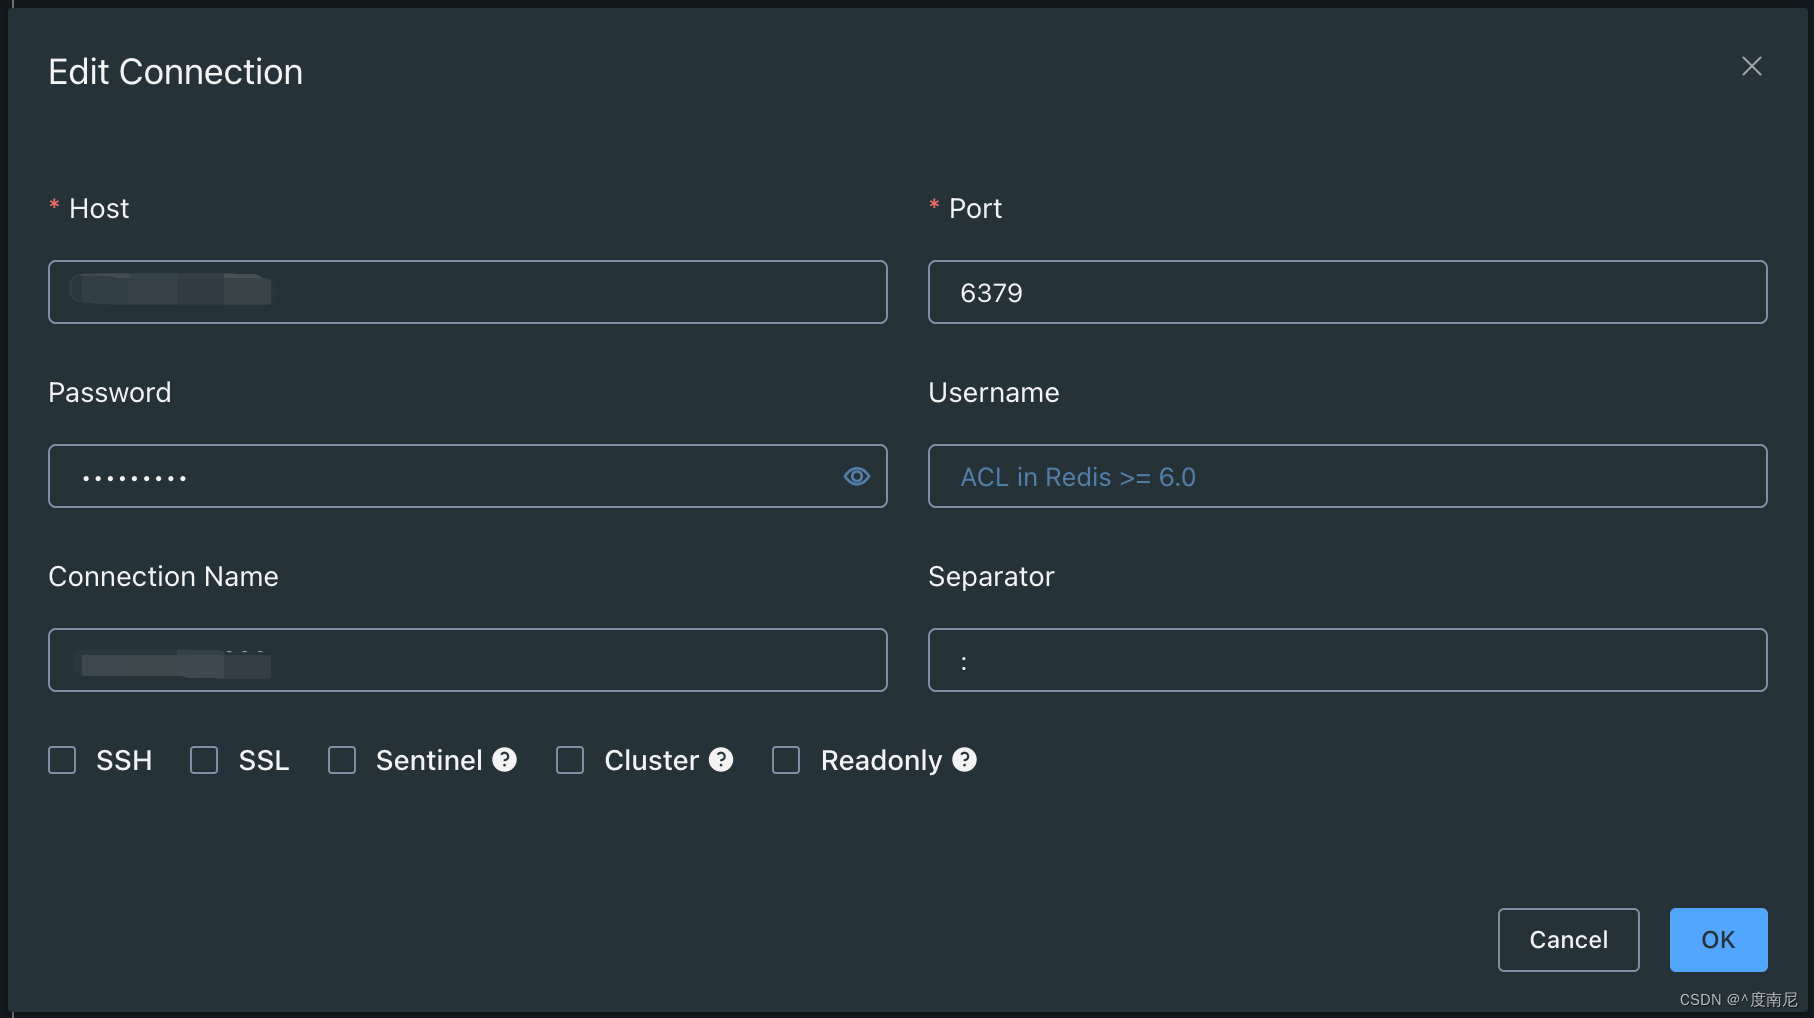Close the Edit Connection dialog

coord(1751,66)
